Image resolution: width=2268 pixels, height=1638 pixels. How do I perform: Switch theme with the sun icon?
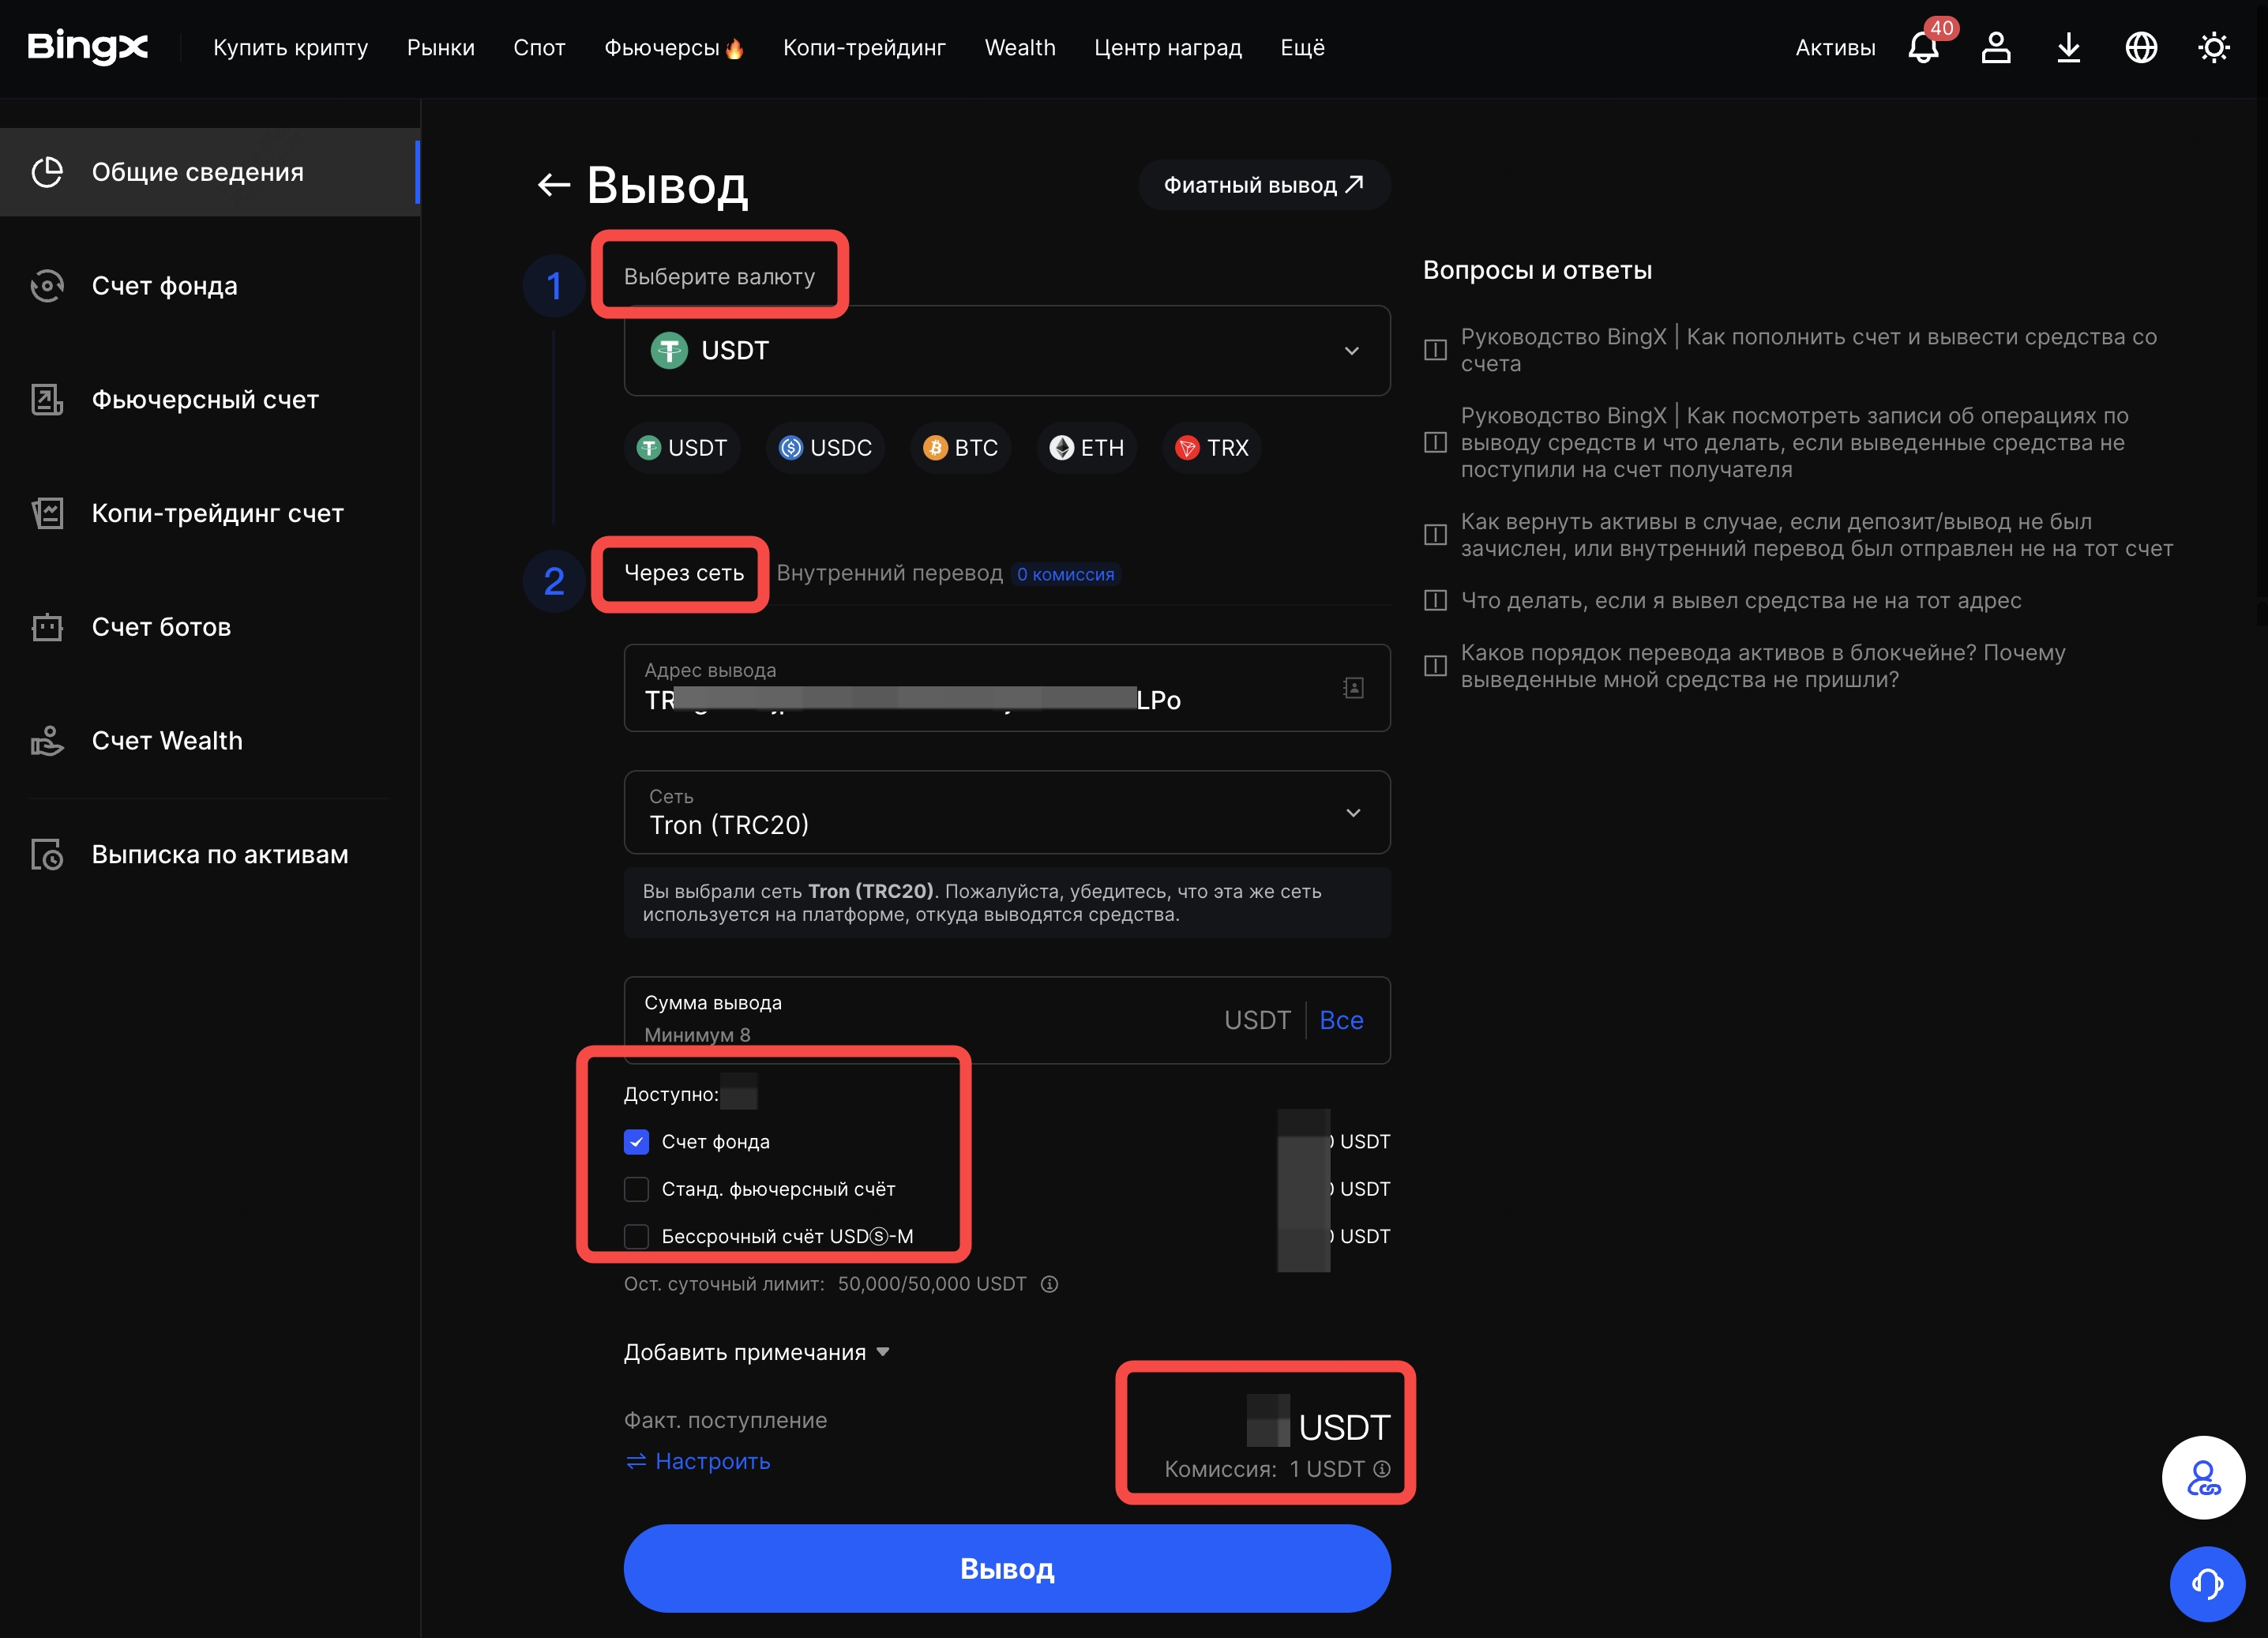pos(2213,47)
